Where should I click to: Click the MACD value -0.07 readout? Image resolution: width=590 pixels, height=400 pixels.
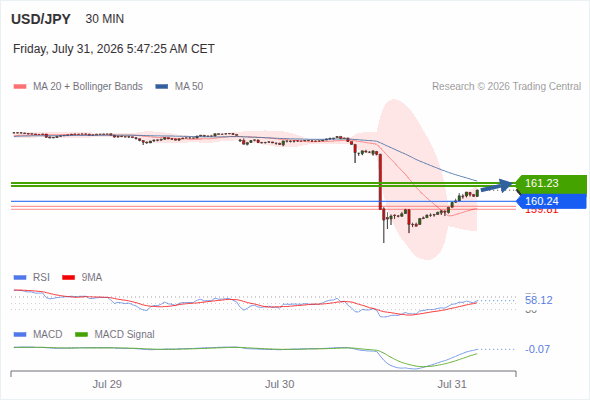(537, 349)
